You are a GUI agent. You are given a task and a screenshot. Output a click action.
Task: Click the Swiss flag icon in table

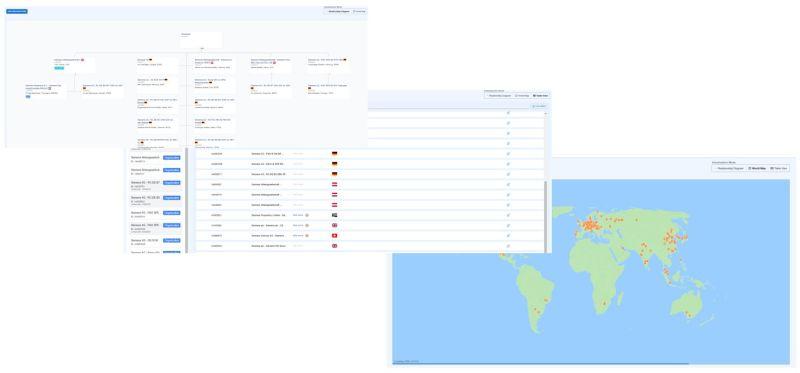[335, 235]
